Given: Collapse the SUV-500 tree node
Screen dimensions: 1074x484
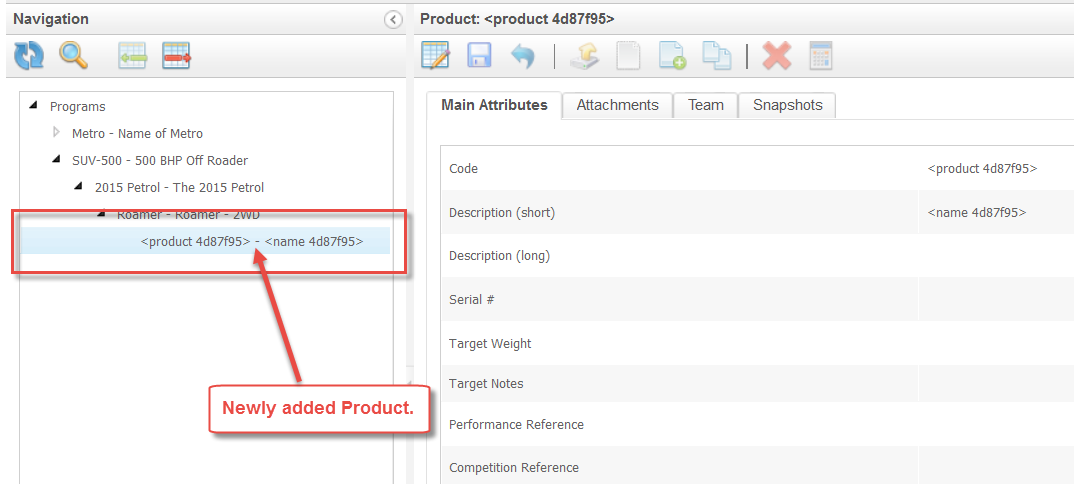Looking at the screenshot, I should click(x=57, y=159).
